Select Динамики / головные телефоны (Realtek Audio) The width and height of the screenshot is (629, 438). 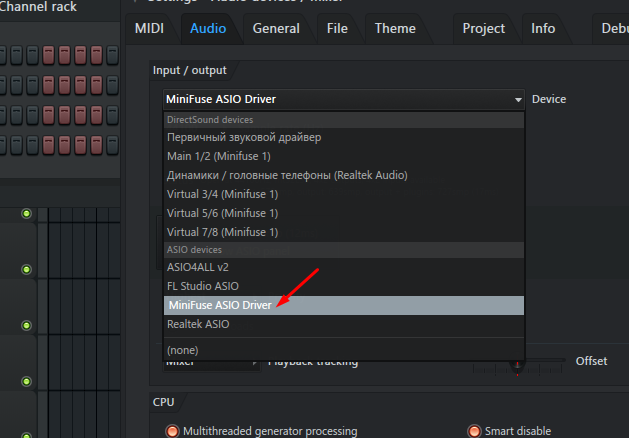(x=343, y=175)
